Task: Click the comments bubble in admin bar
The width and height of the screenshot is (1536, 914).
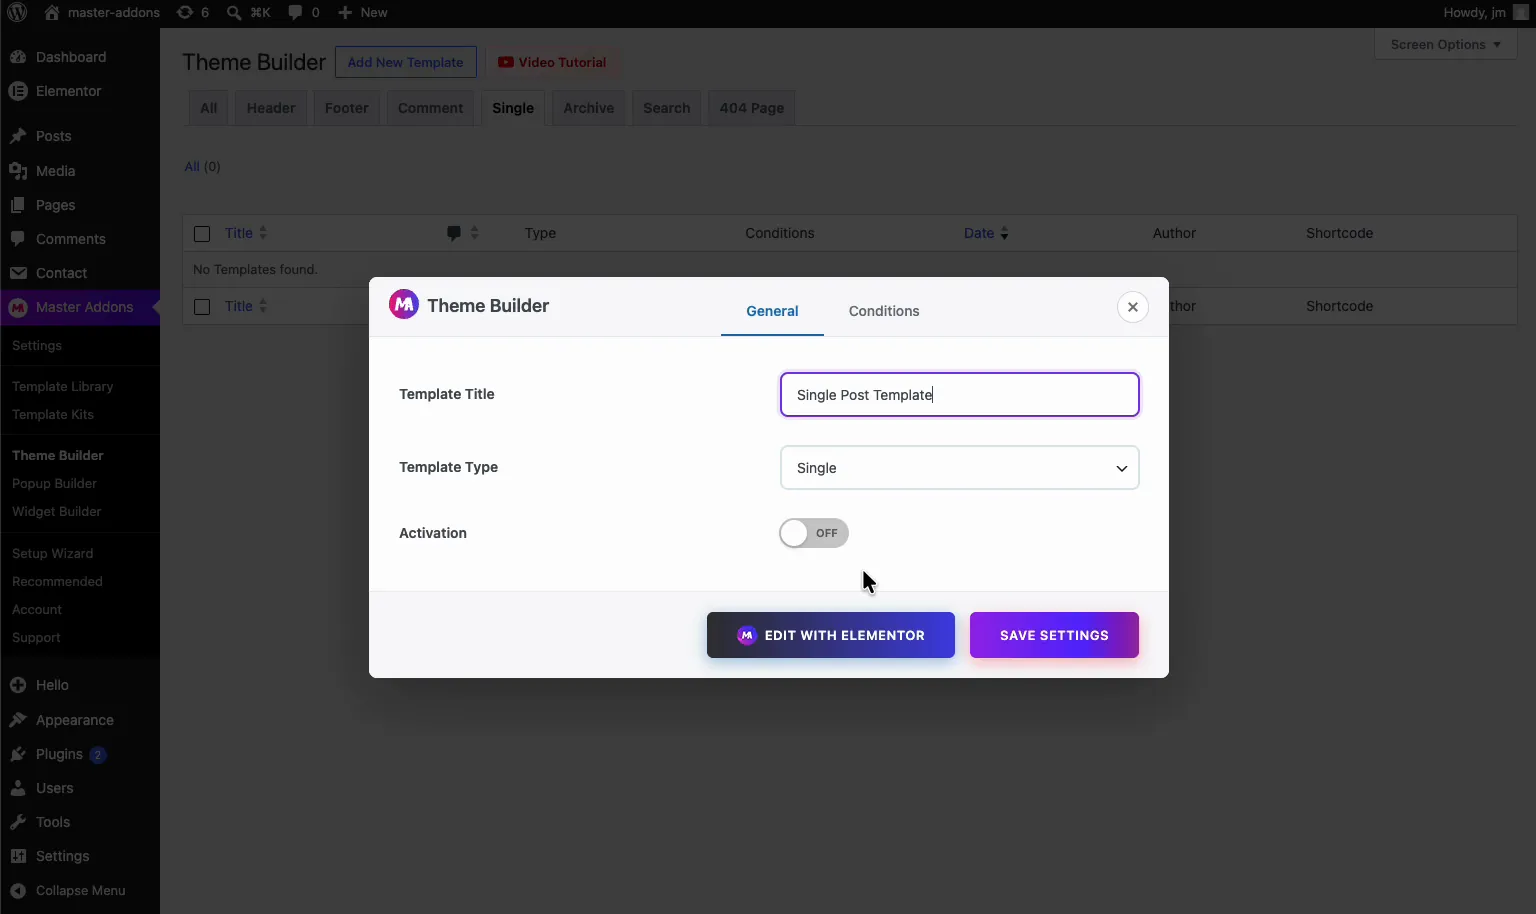Action: coord(295,13)
